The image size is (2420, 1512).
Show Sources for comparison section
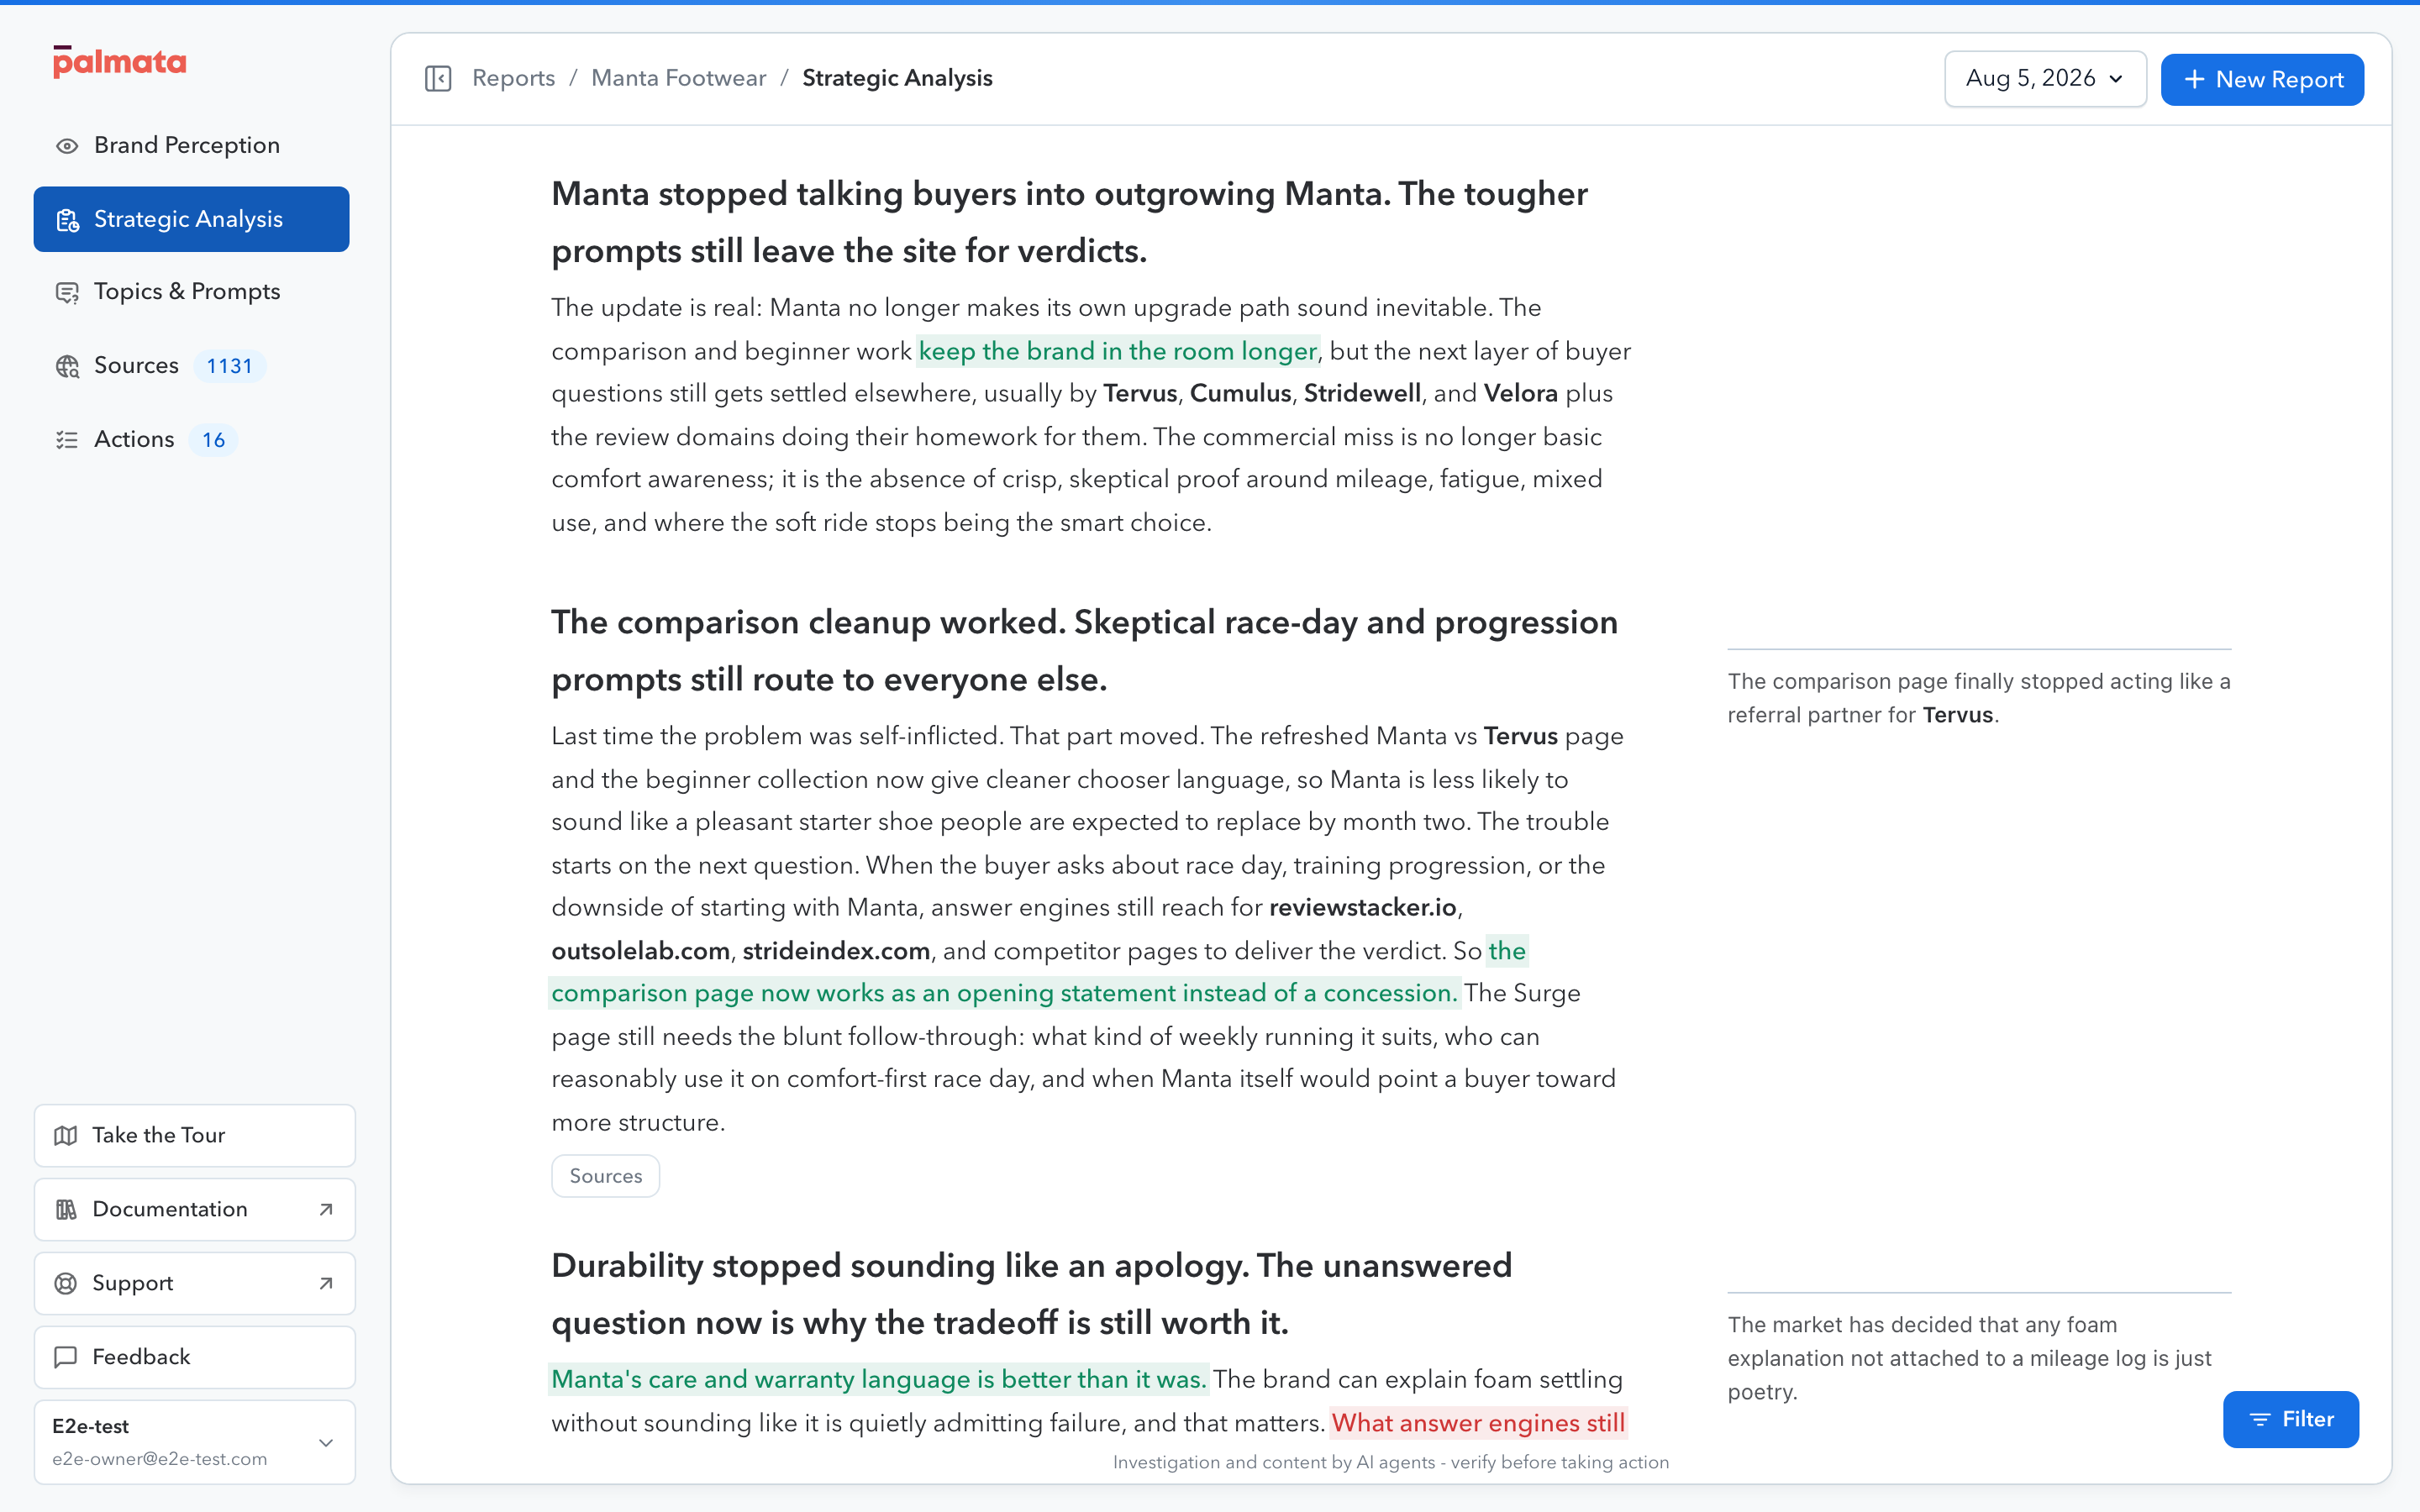(605, 1176)
